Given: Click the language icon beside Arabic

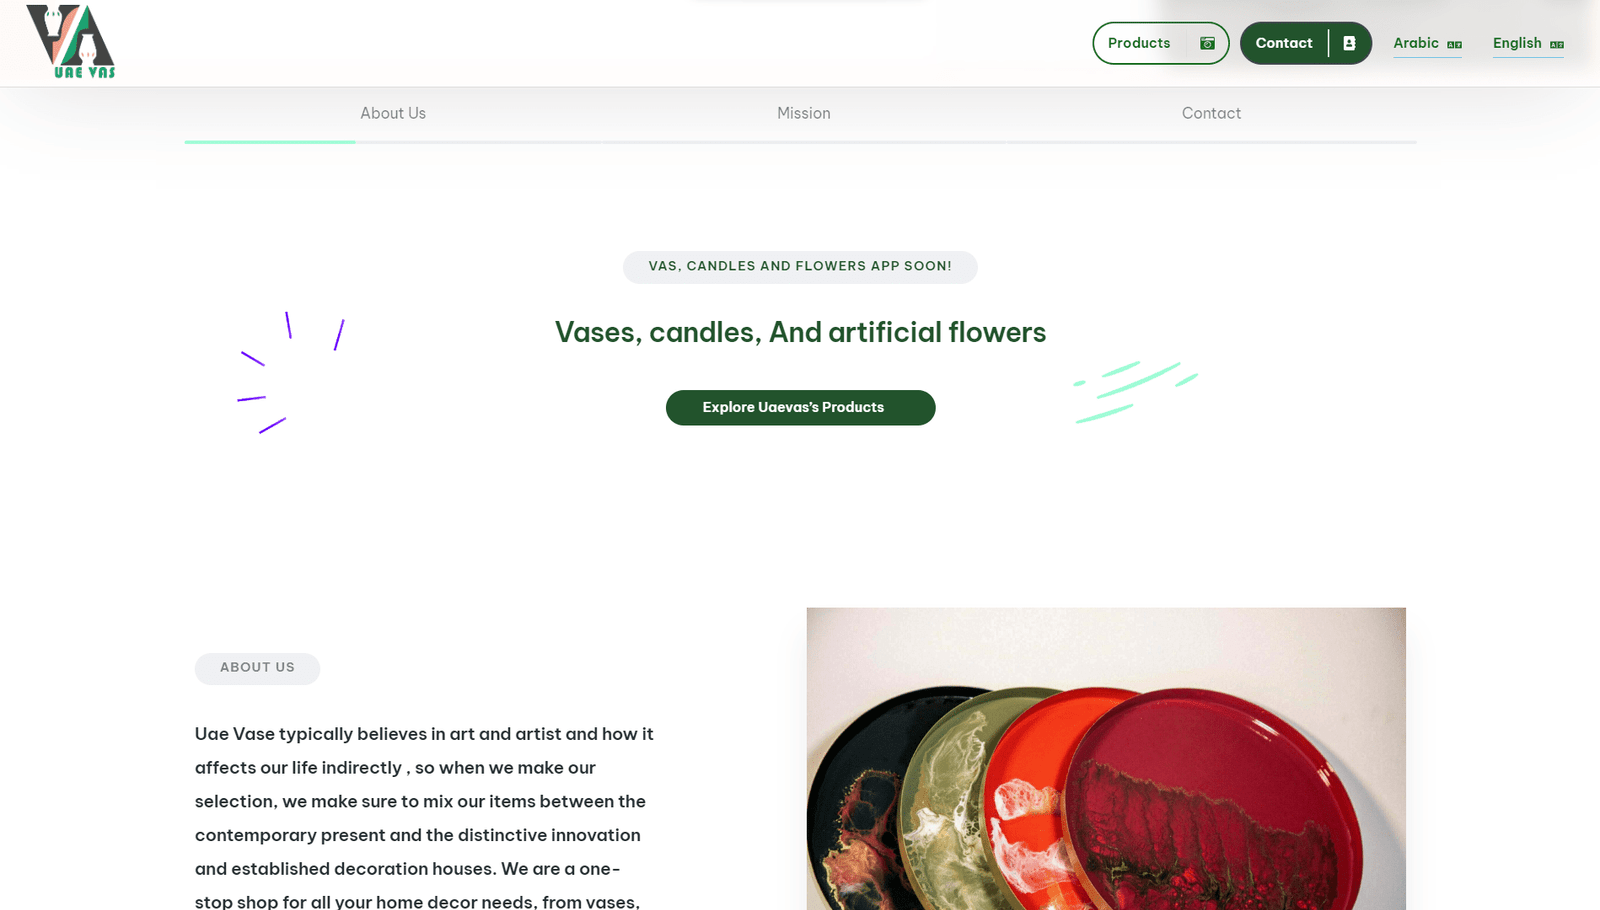Looking at the screenshot, I should pos(1454,44).
